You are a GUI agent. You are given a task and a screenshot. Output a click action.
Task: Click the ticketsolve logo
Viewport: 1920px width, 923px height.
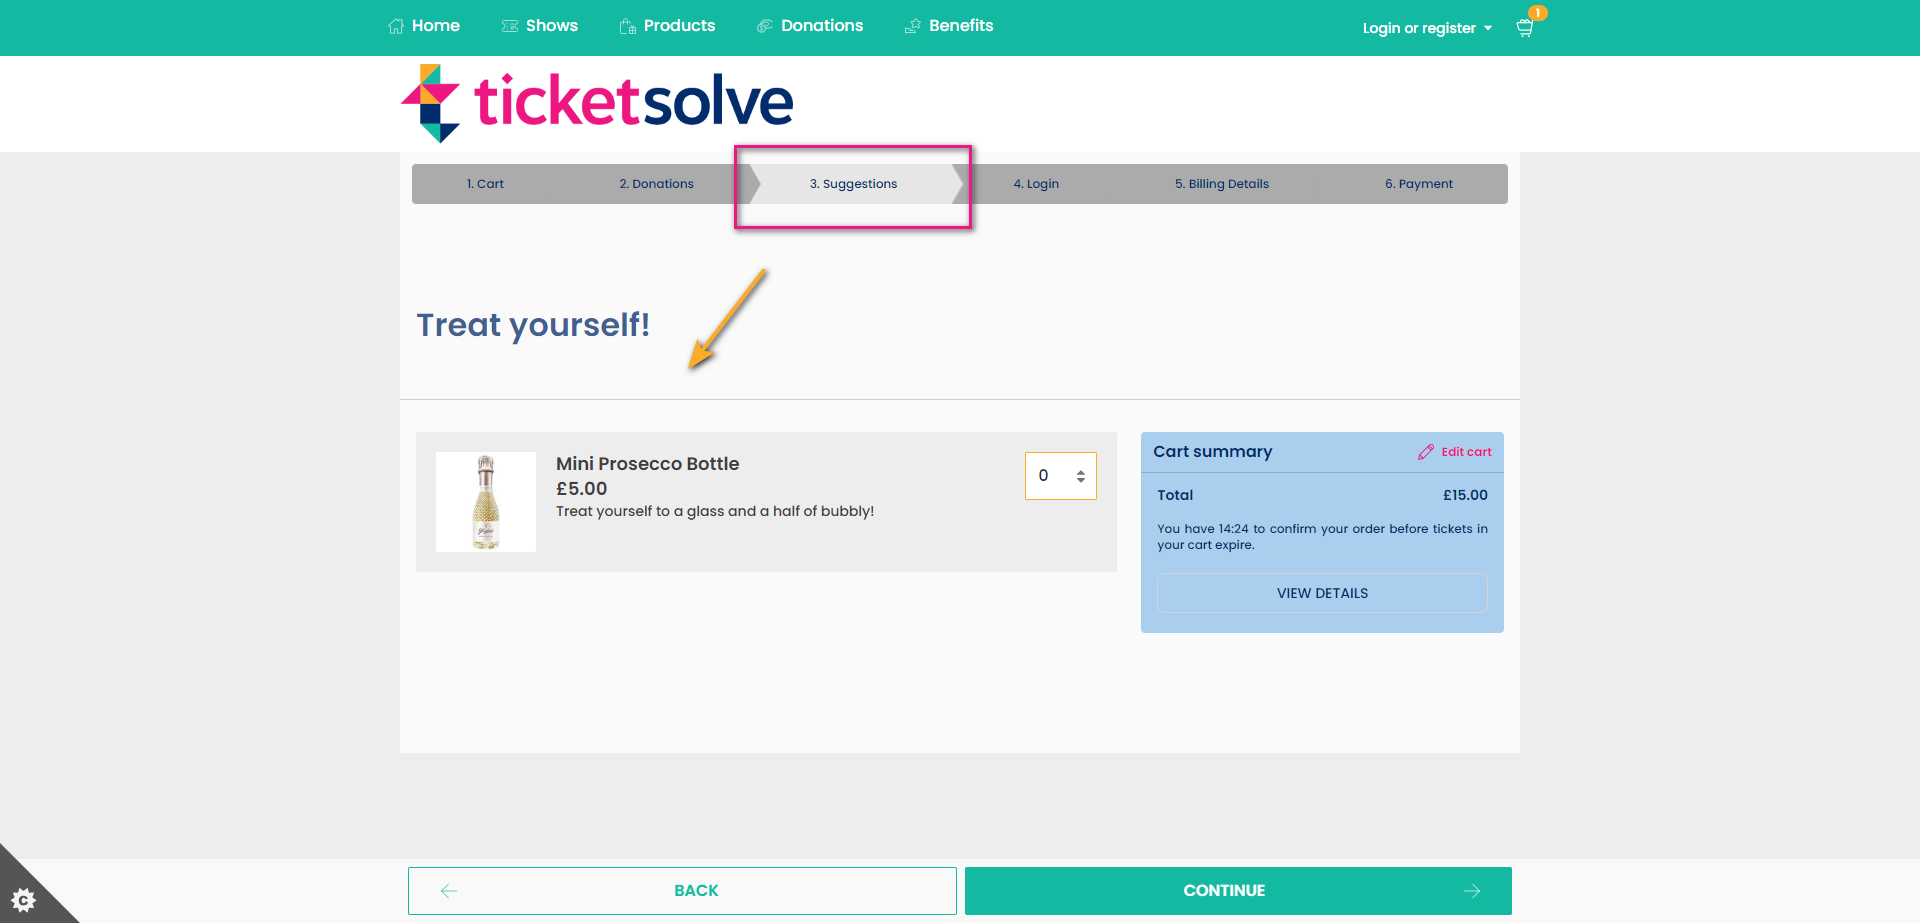click(x=597, y=103)
